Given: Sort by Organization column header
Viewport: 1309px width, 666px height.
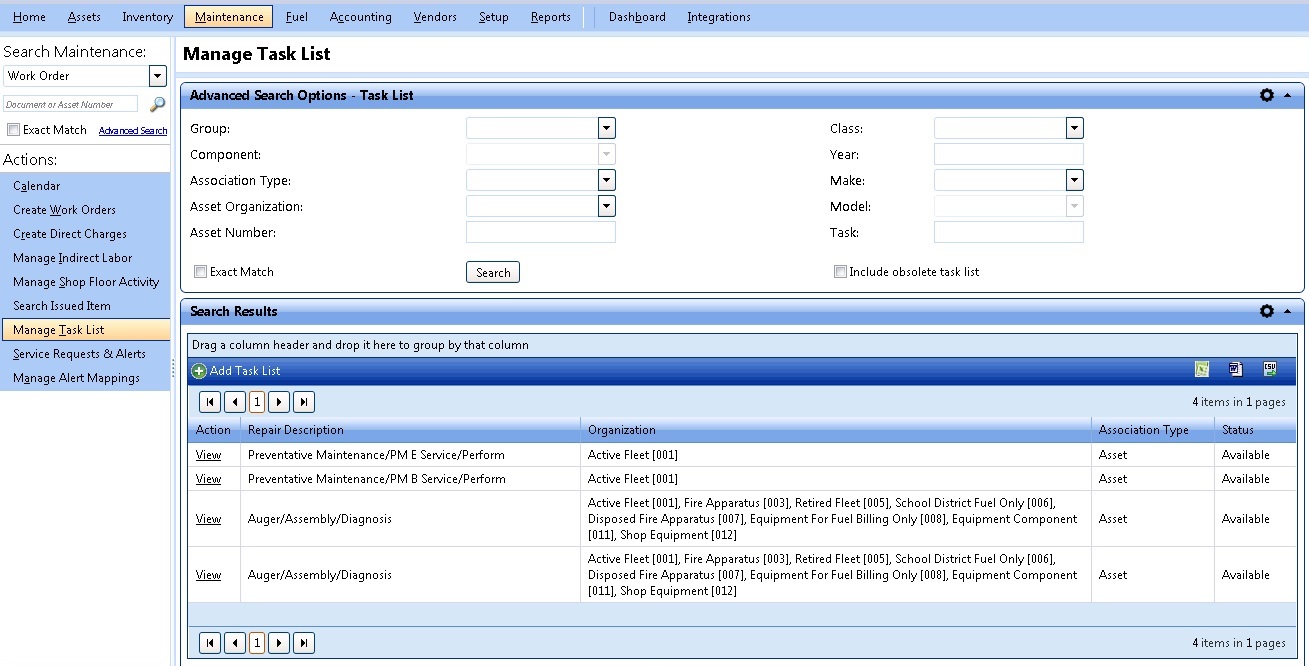Looking at the screenshot, I should click(621, 430).
